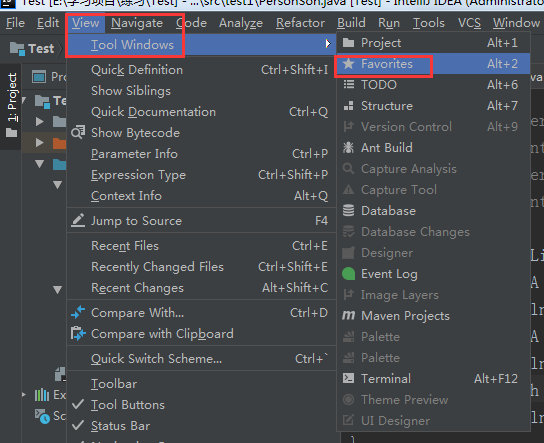
Task: Click the orange excluded folder icon
Action: point(59,143)
